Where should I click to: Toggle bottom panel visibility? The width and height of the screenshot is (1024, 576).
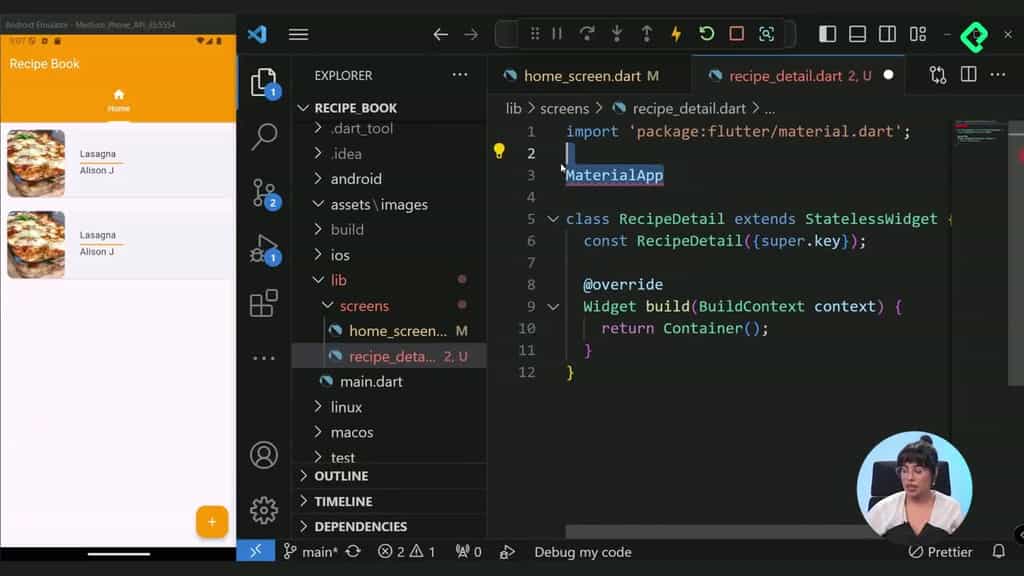click(857, 34)
